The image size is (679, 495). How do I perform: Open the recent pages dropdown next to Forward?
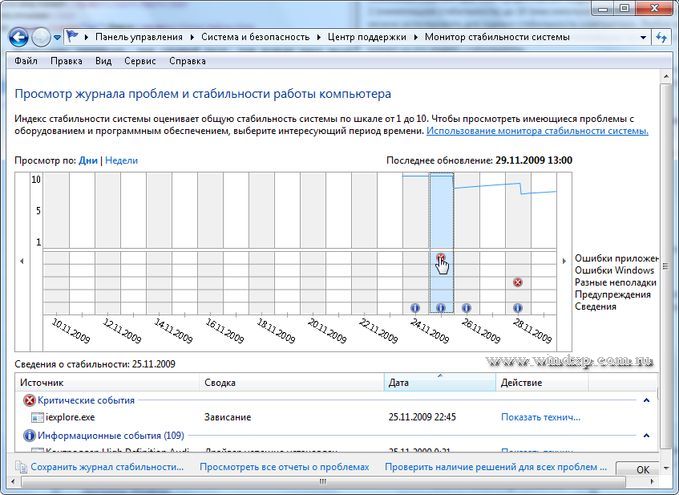tap(57, 38)
